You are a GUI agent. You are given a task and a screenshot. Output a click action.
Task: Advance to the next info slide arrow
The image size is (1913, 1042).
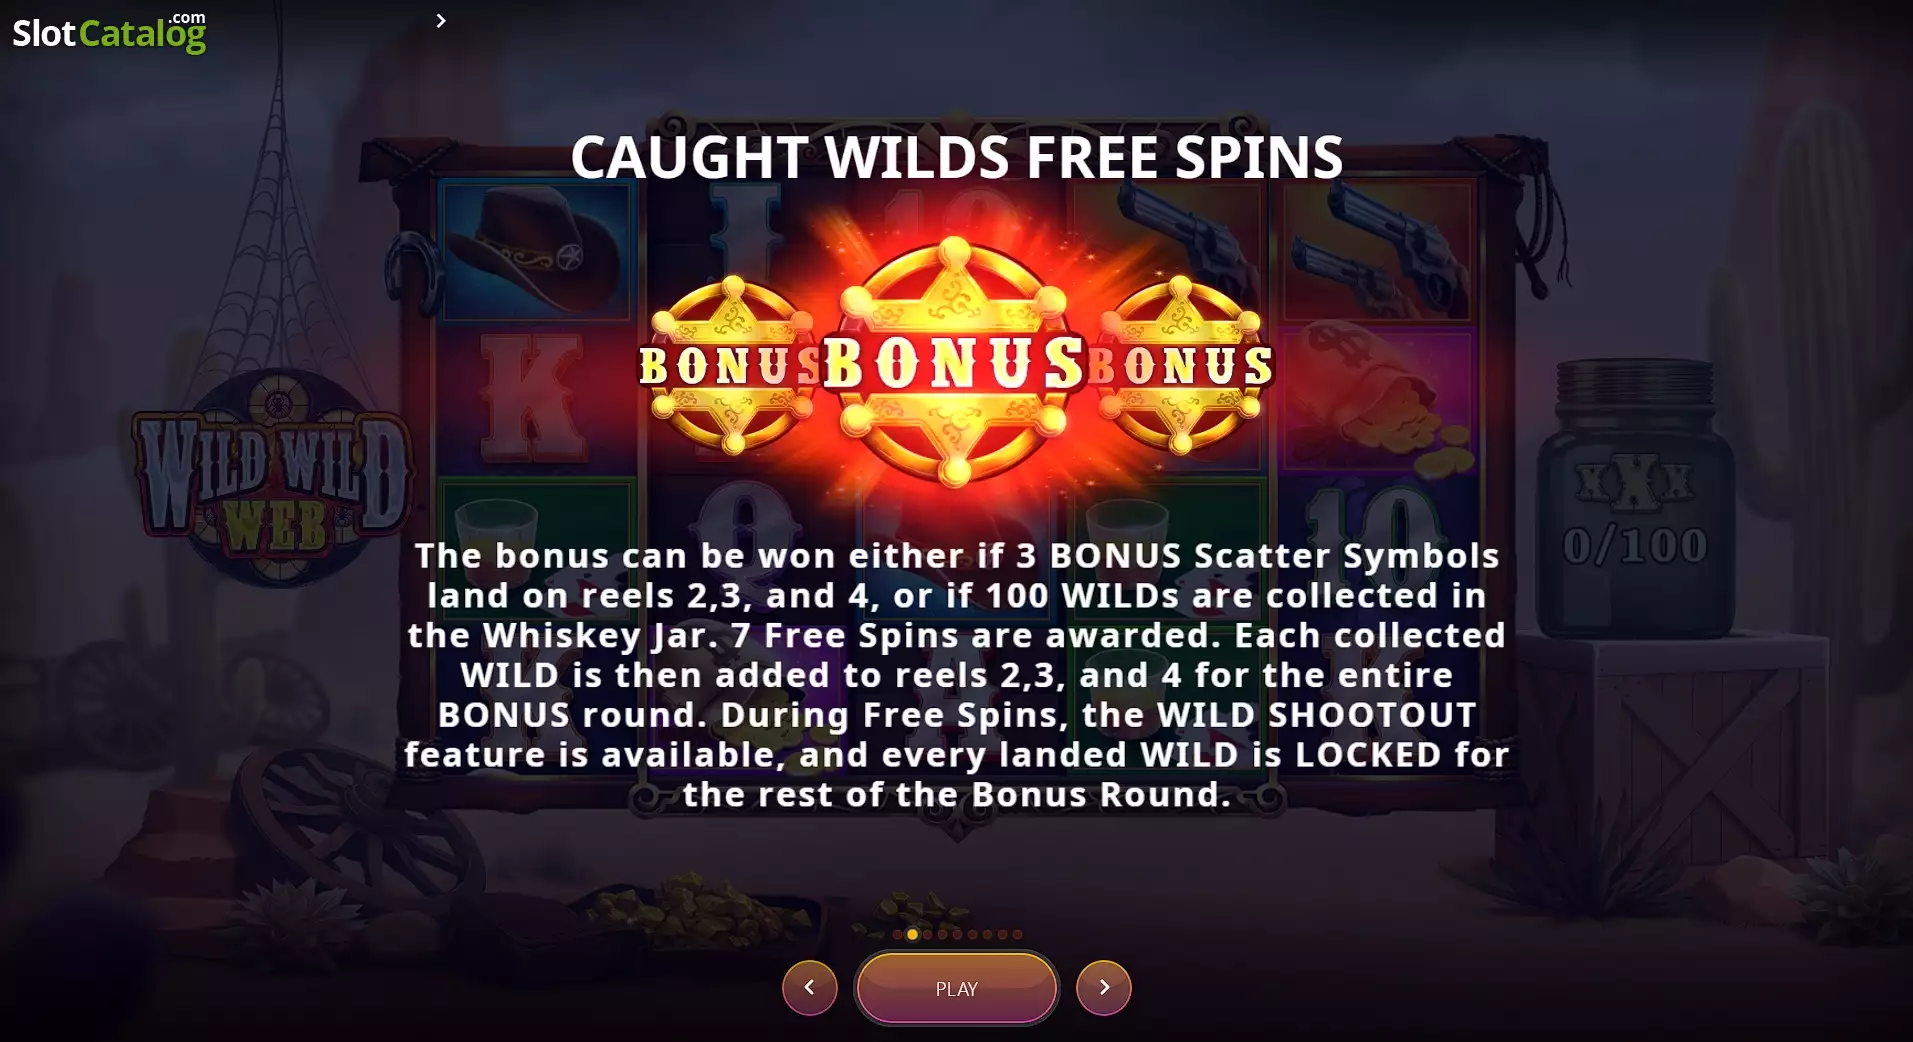1104,988
